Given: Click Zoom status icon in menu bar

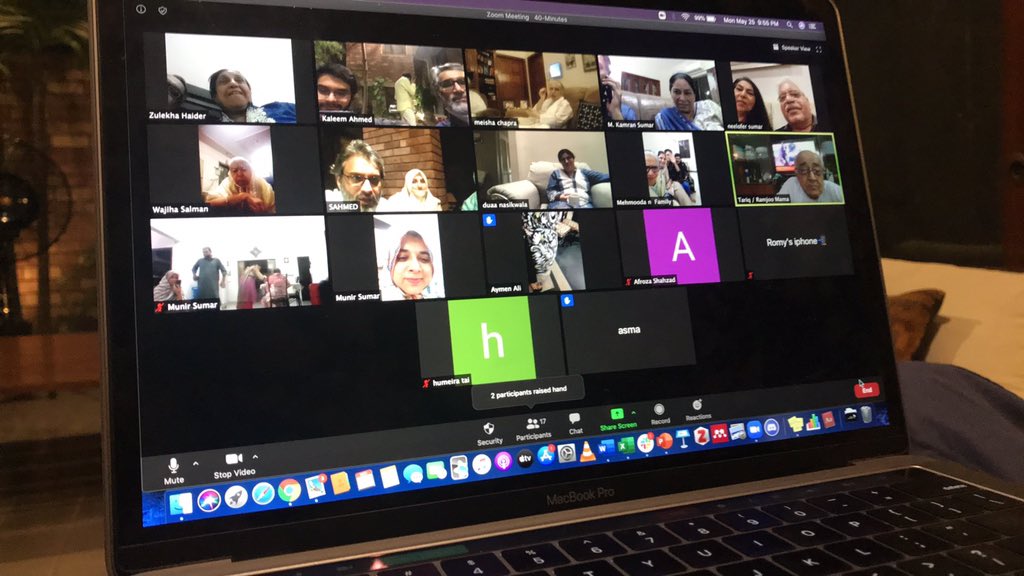Looking at the screenshot, I should click(x=662, y=15).
